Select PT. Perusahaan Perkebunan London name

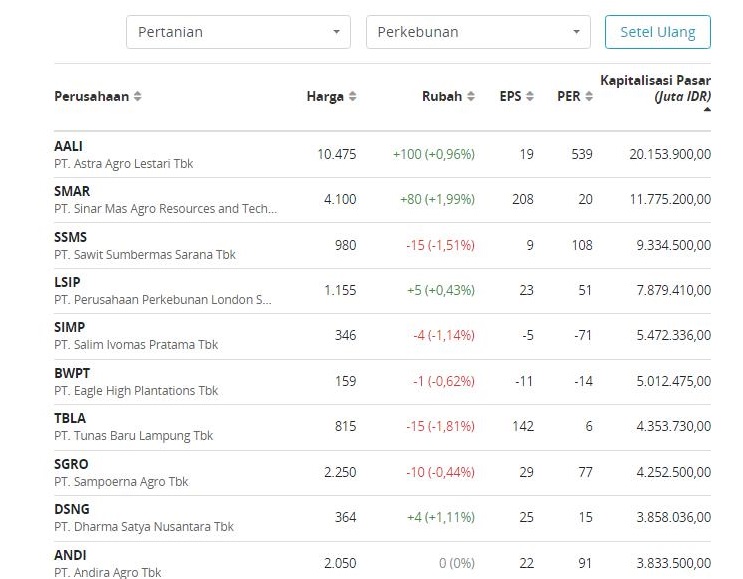[163, 299]
